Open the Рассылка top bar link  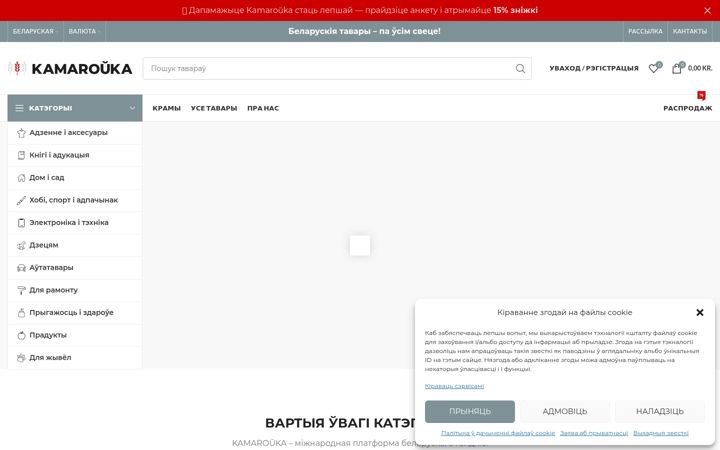tap(645, 31)
